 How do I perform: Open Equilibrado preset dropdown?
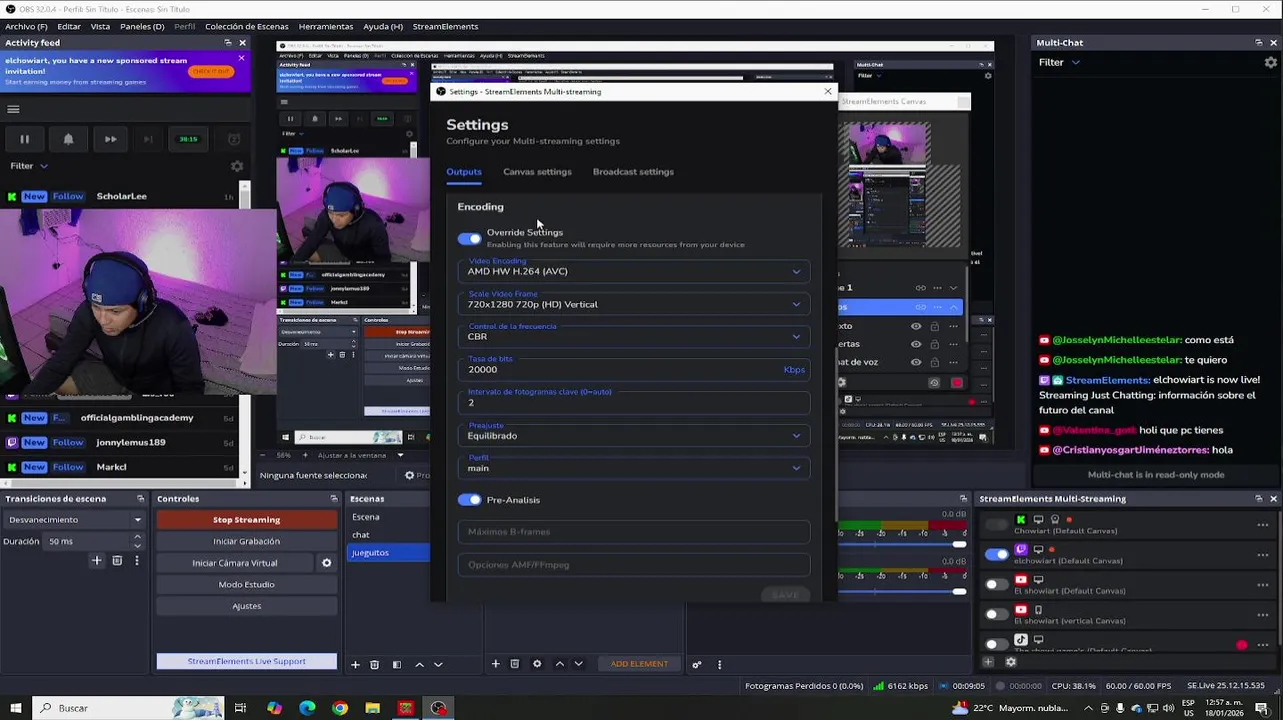(634, 435)
